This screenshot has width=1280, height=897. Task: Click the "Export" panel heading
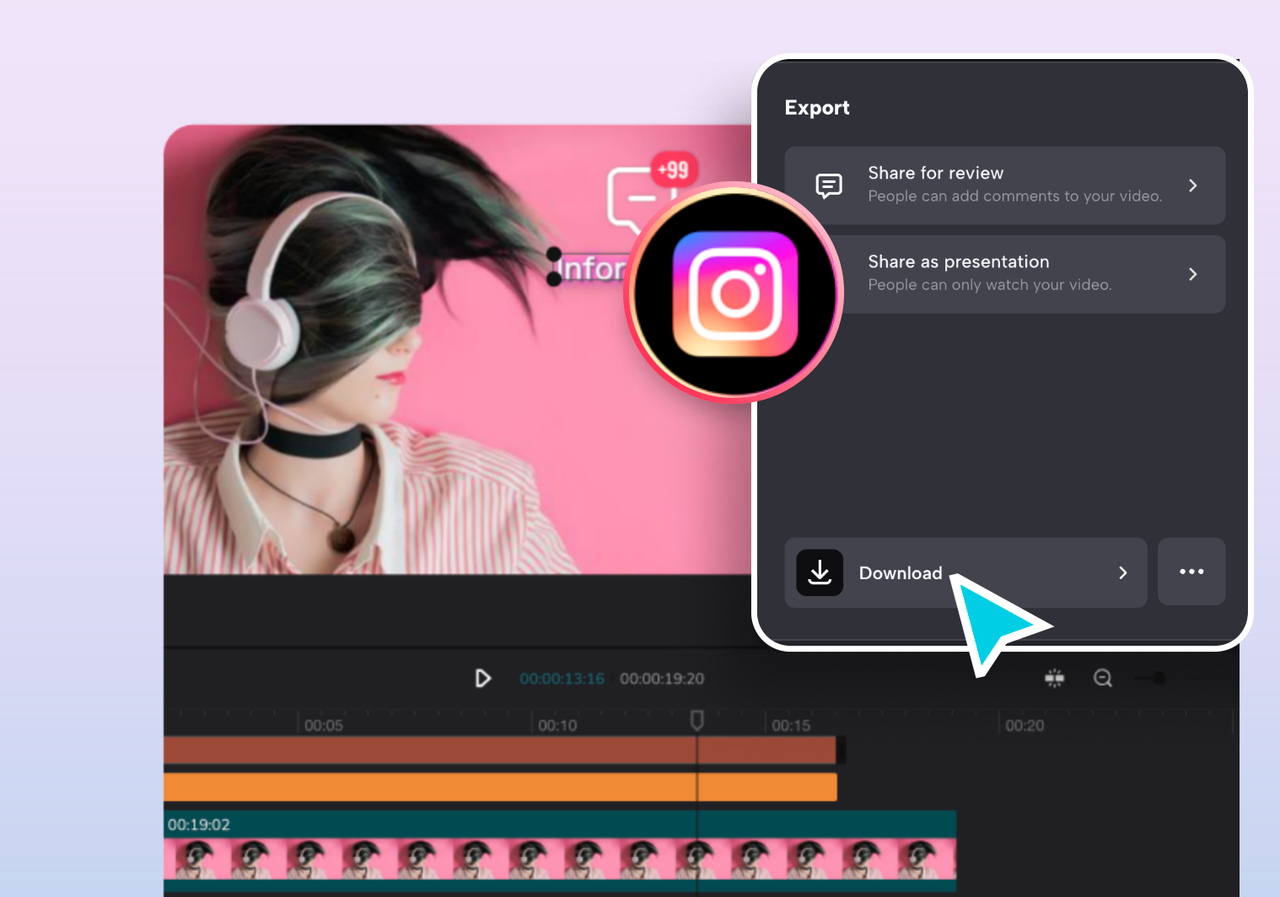point(817,108)
